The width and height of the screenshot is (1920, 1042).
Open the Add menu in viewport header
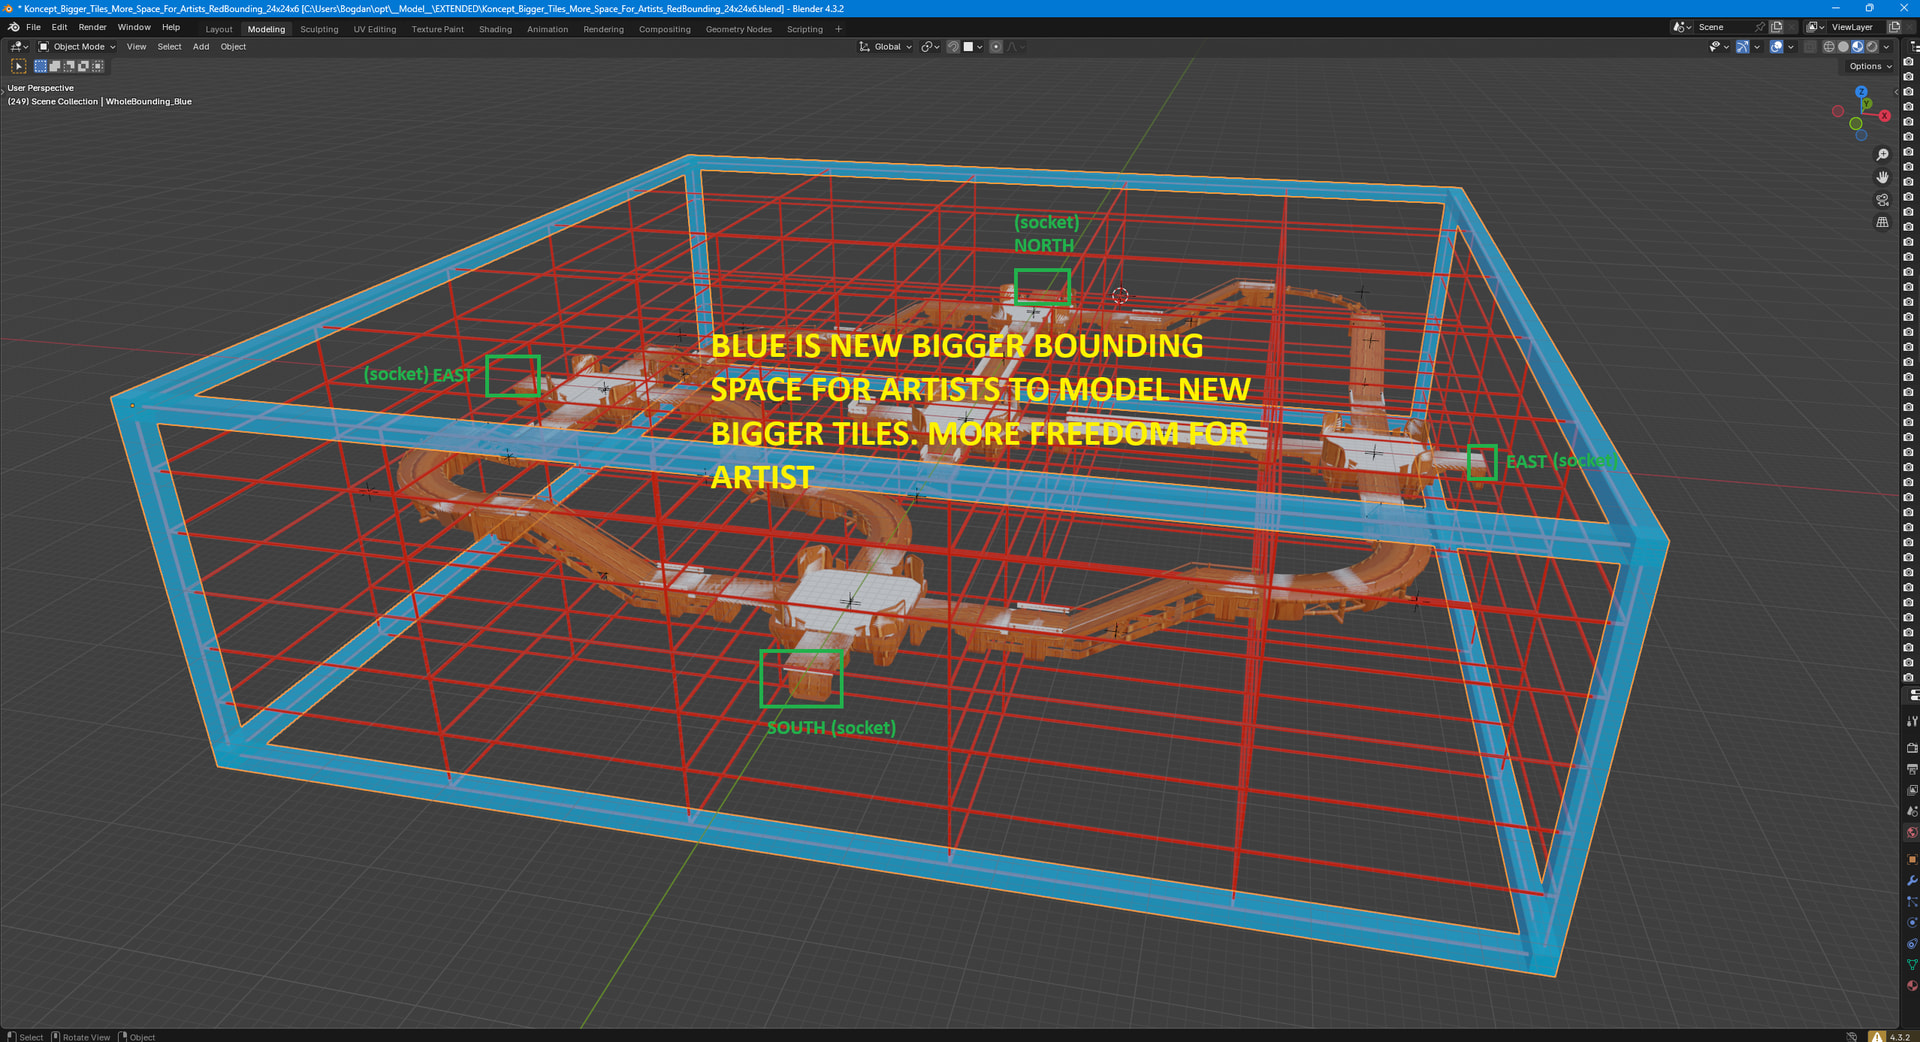coord(201,47)
